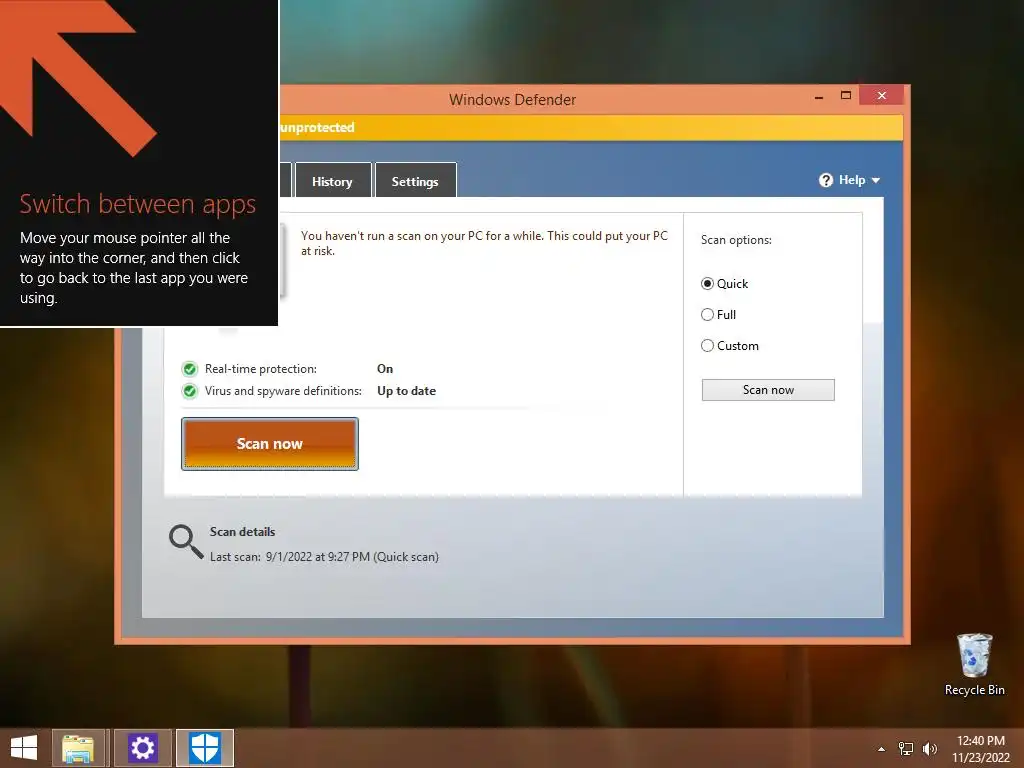
Task: Click the Virus definitions green check icon
Action: click(x=189, y=391)
